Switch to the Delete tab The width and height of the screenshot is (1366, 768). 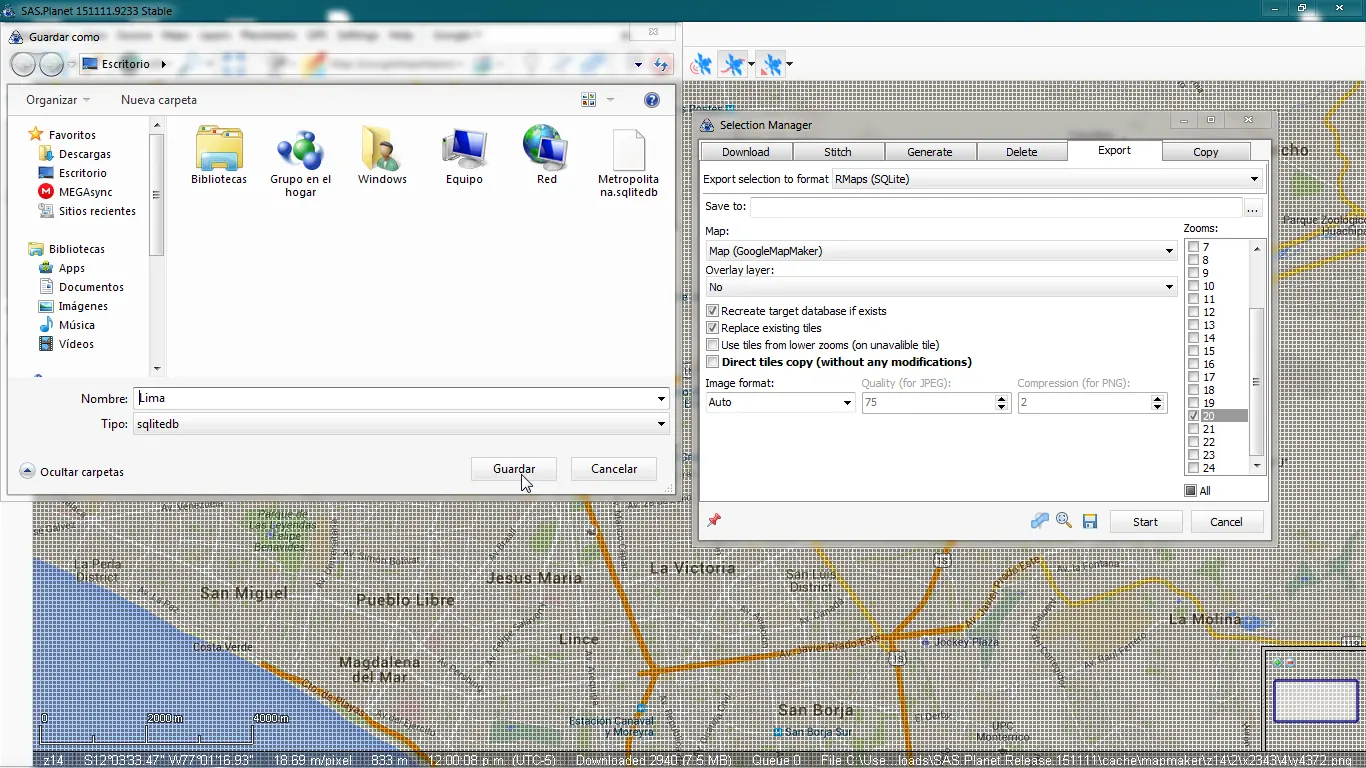(x=1022, y=152)
